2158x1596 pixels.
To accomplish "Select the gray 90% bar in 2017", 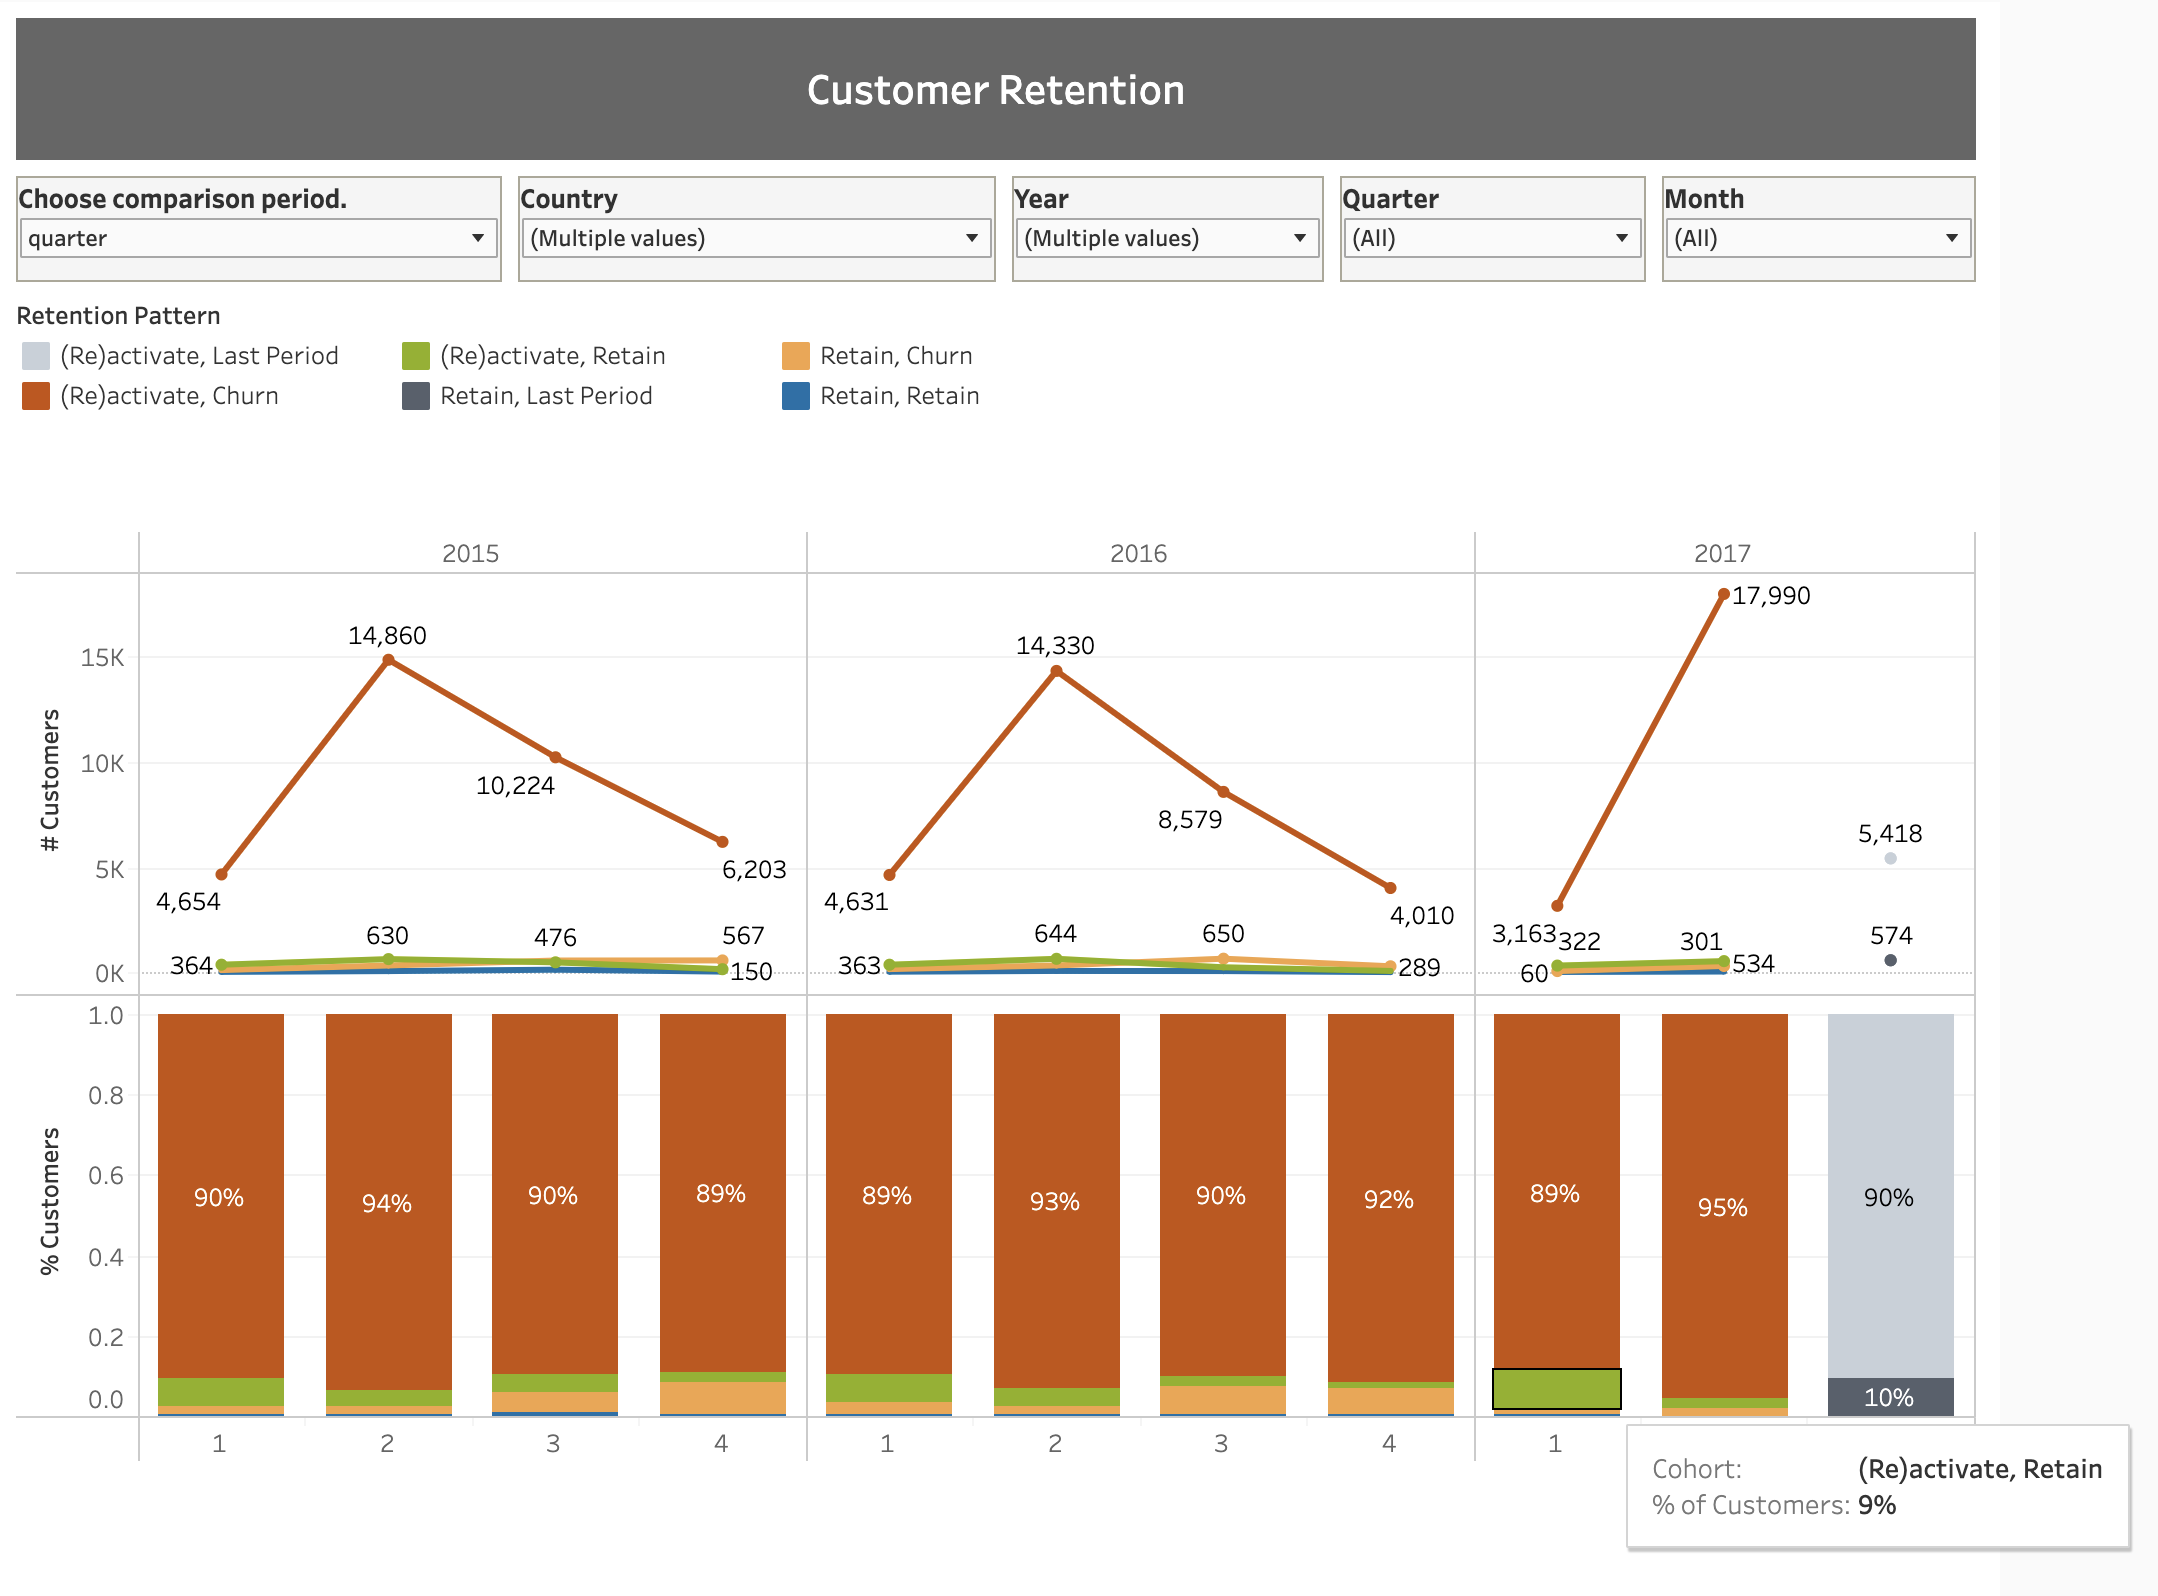I will (x=1890, y=1195).
